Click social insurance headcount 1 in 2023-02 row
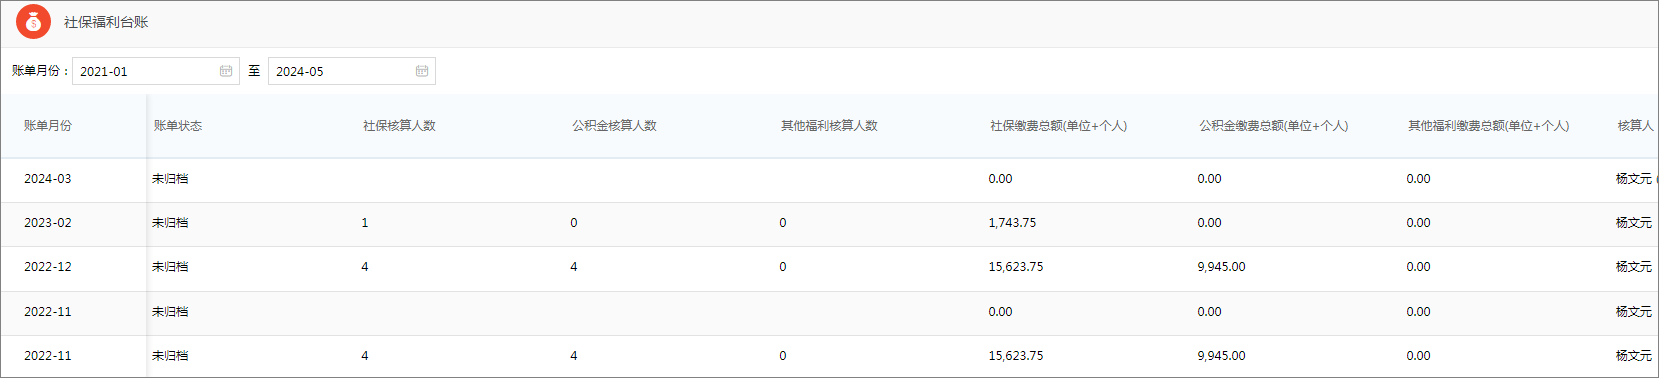 365,223
